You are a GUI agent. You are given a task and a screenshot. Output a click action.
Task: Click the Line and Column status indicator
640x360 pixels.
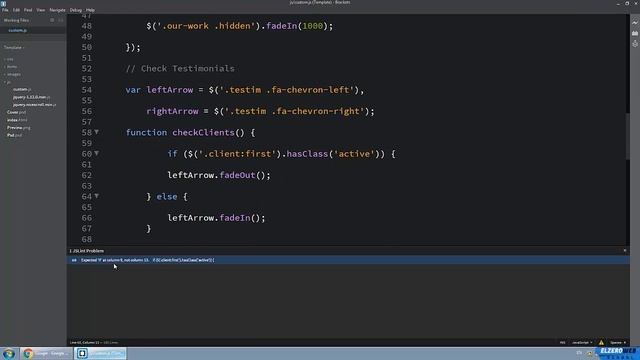pos(84,342)
